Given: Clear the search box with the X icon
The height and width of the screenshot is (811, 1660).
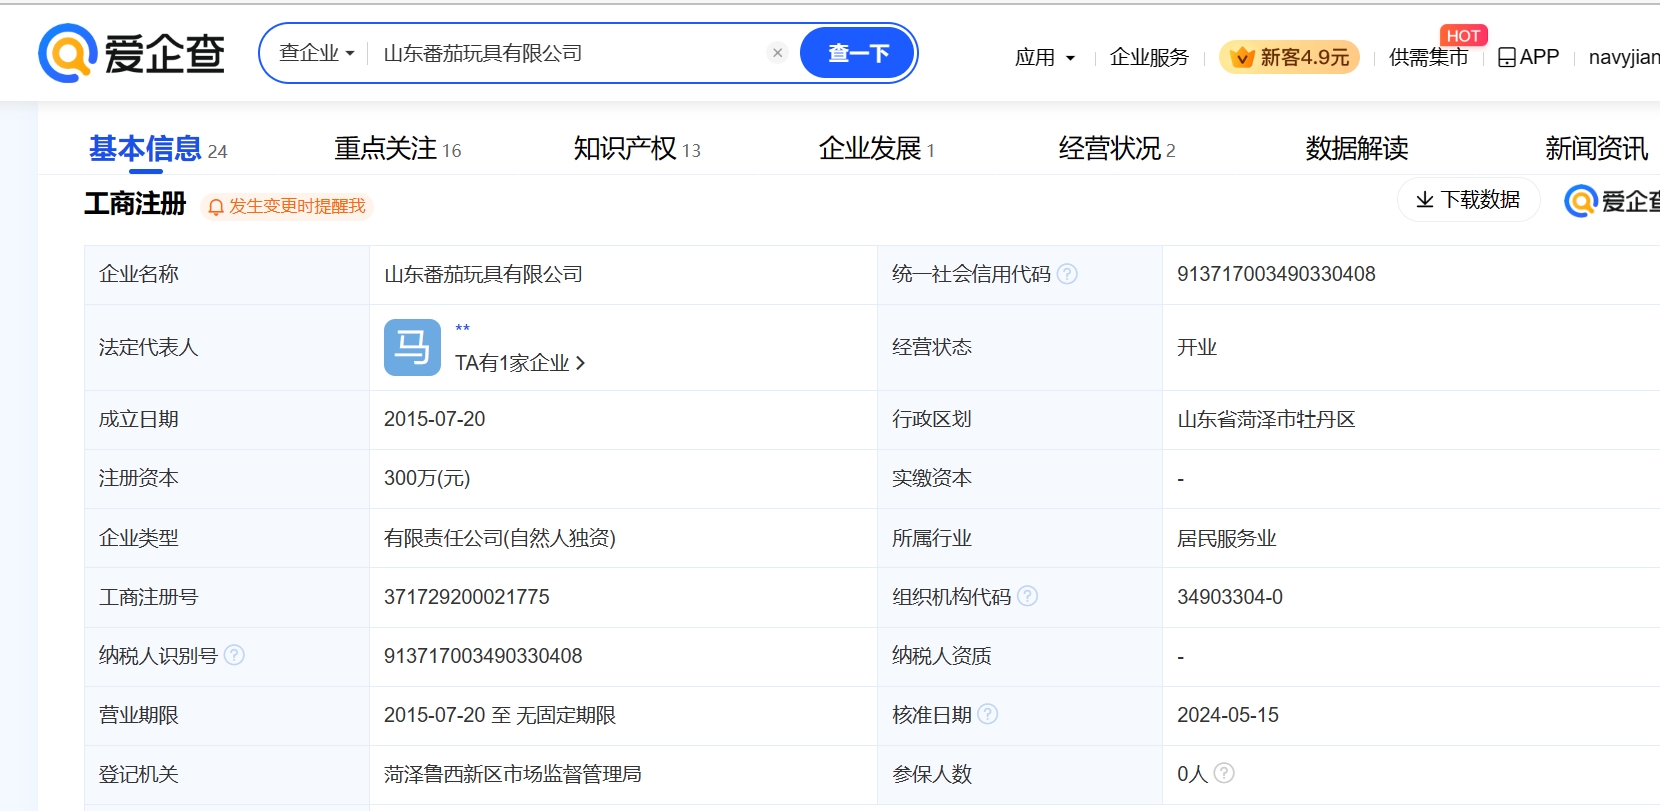Looking at the screenshot, I should tap(777, 53).
